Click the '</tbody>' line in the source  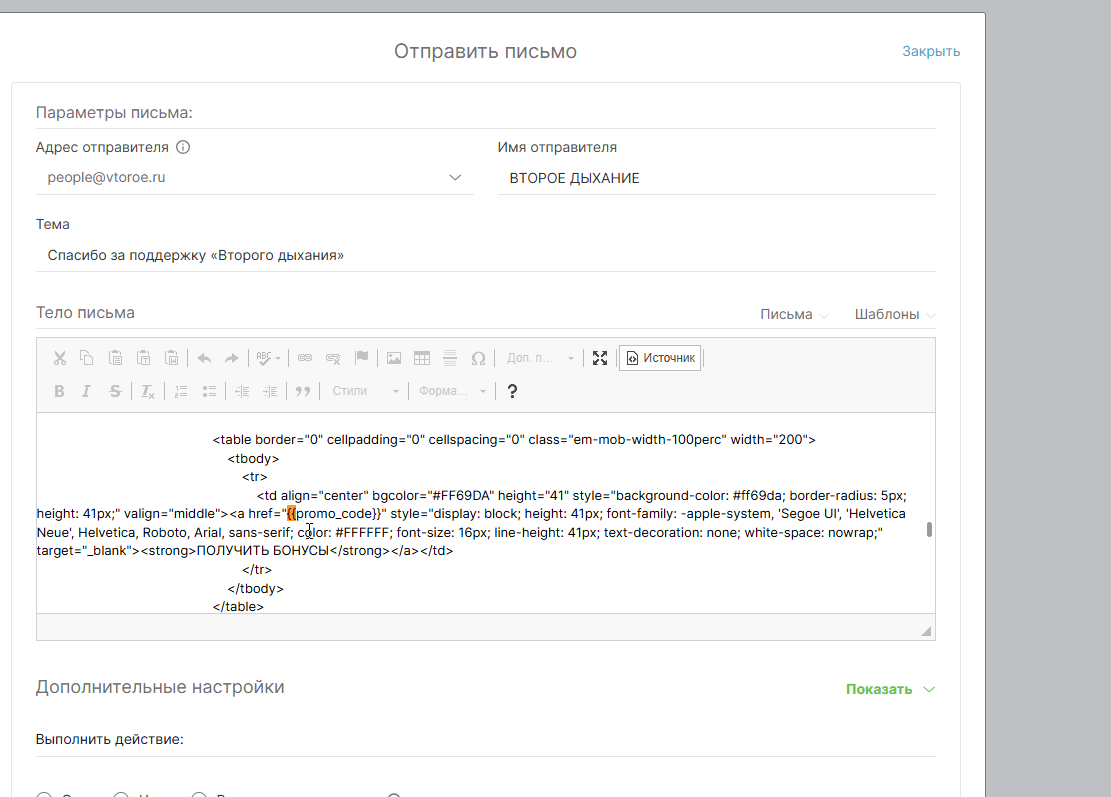pos(255,589)
